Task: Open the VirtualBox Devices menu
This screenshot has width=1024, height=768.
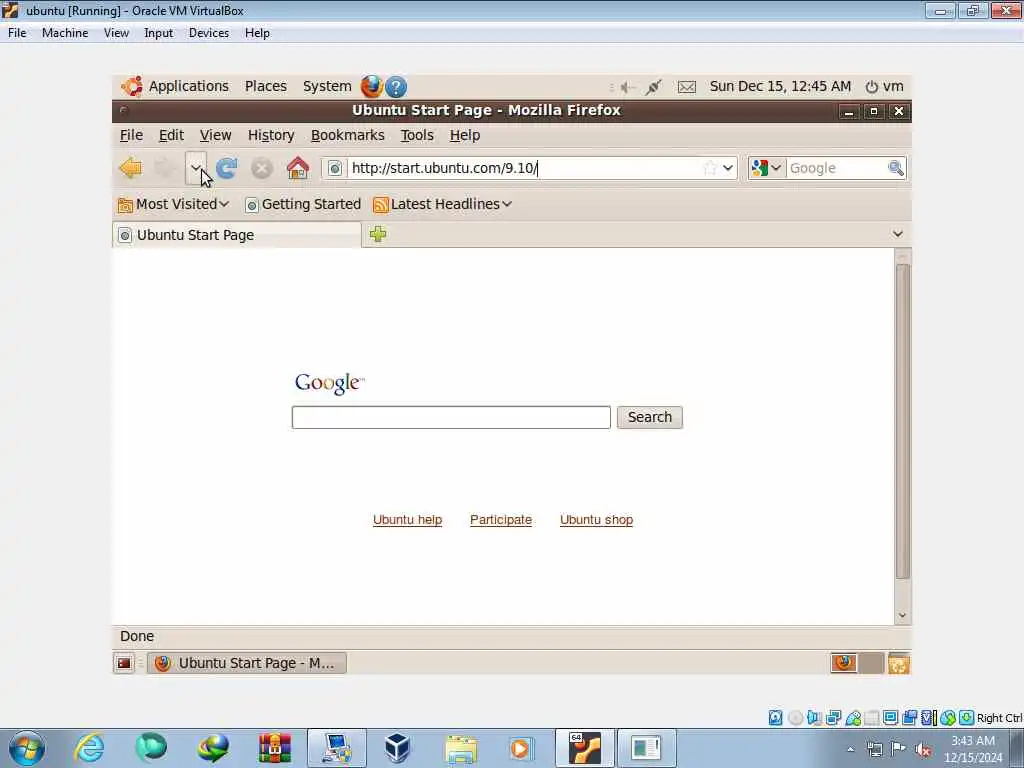Action: [x=209, y=33]
